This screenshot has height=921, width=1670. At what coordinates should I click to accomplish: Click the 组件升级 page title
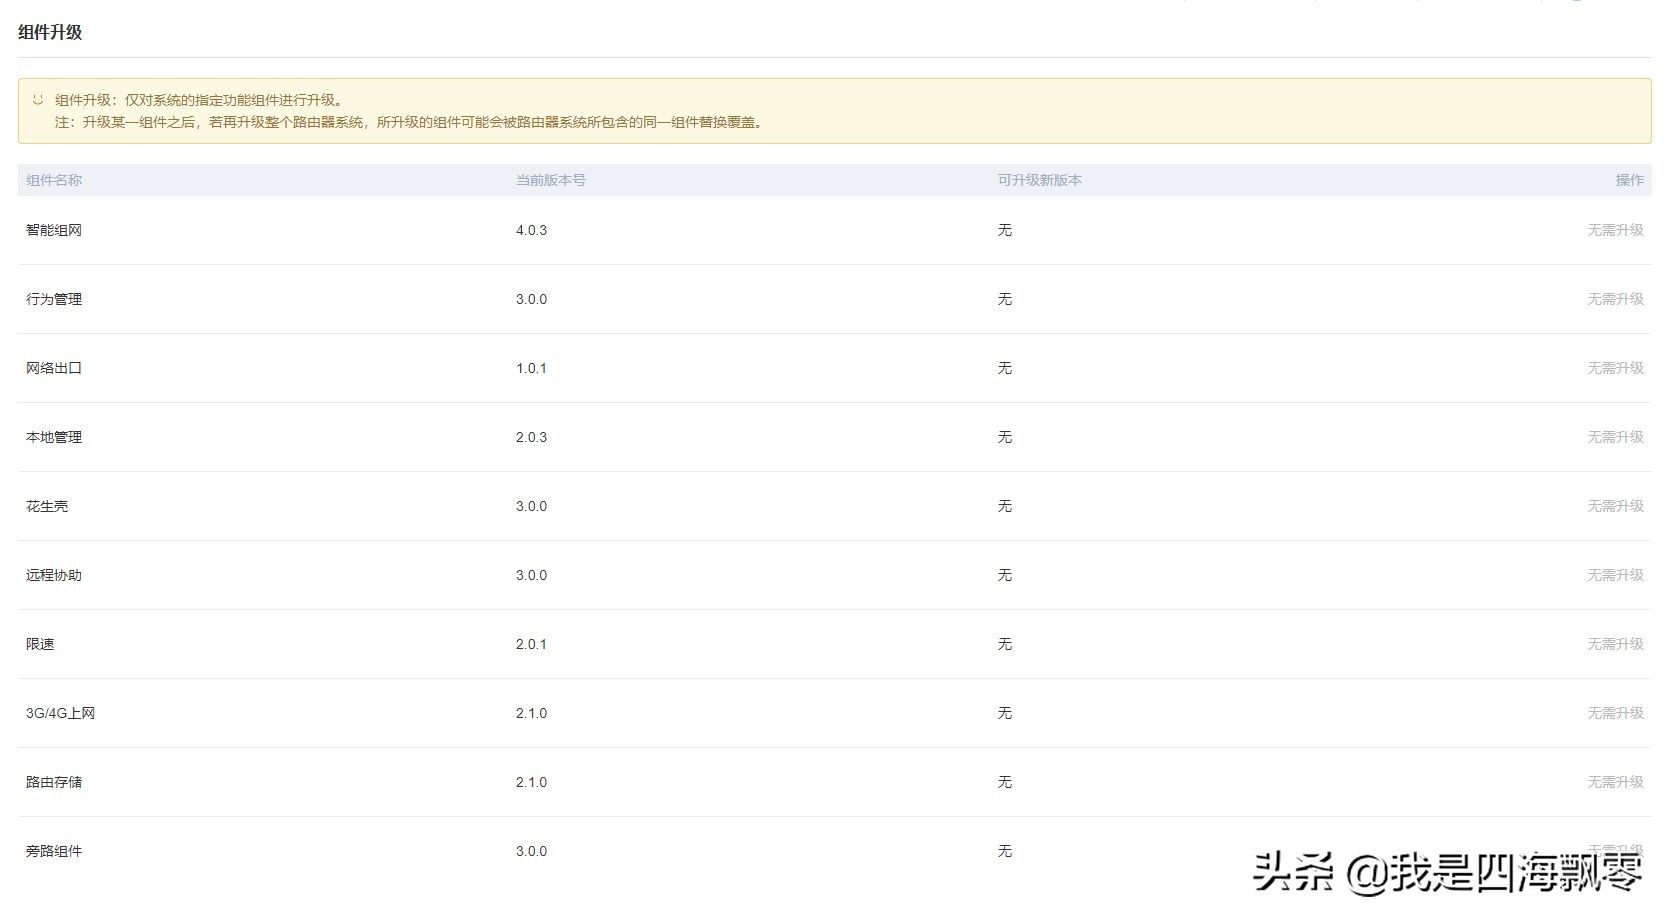[50, 32]
